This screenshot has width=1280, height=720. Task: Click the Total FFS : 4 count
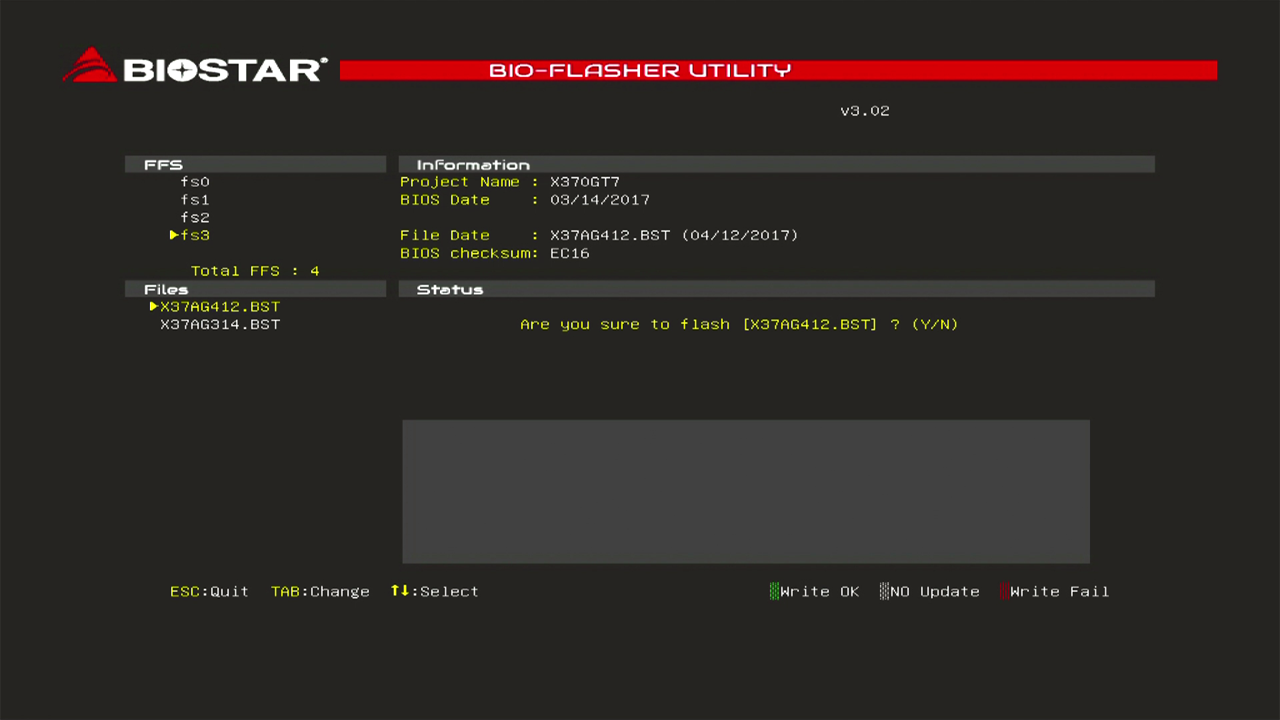click(255, 271)
